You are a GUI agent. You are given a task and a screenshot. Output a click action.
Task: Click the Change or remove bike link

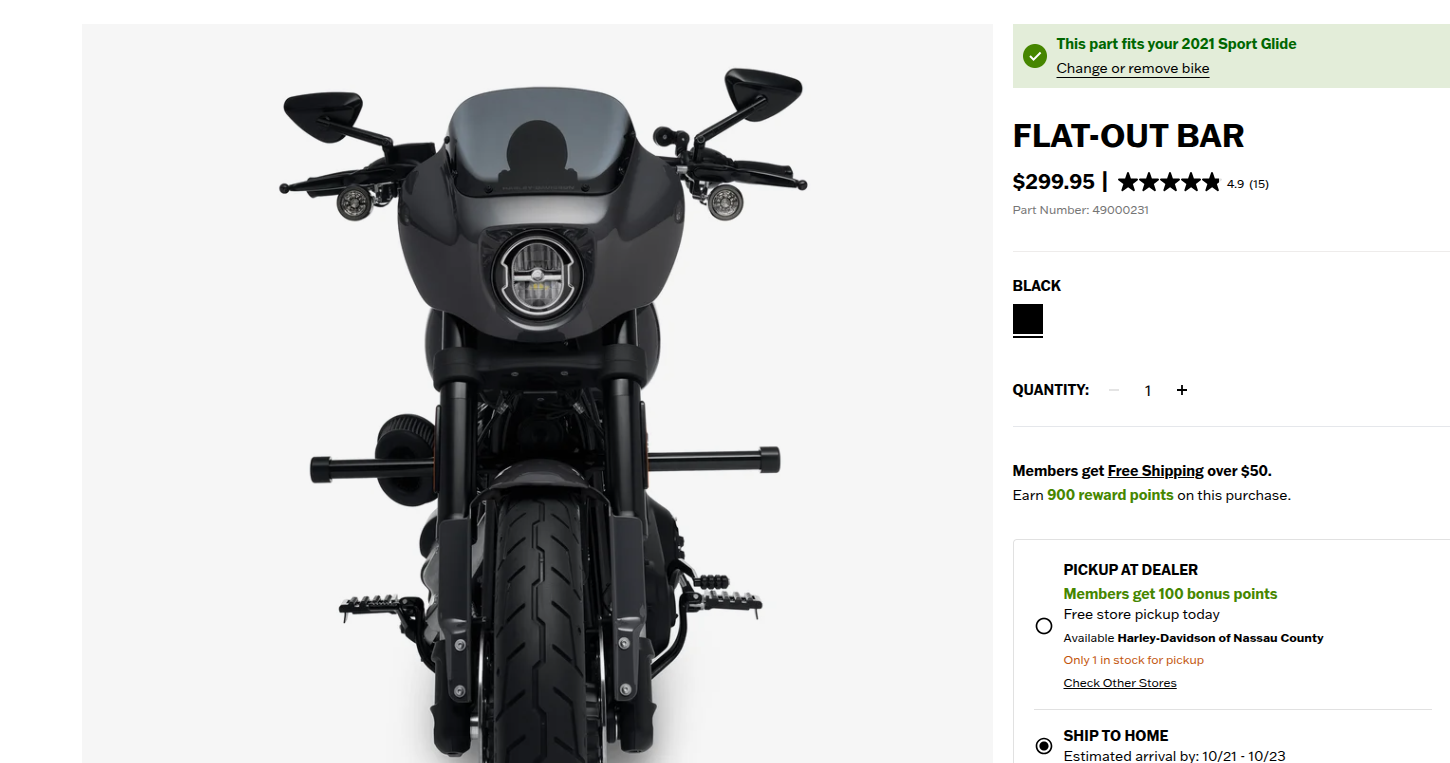coord(1133,68)
